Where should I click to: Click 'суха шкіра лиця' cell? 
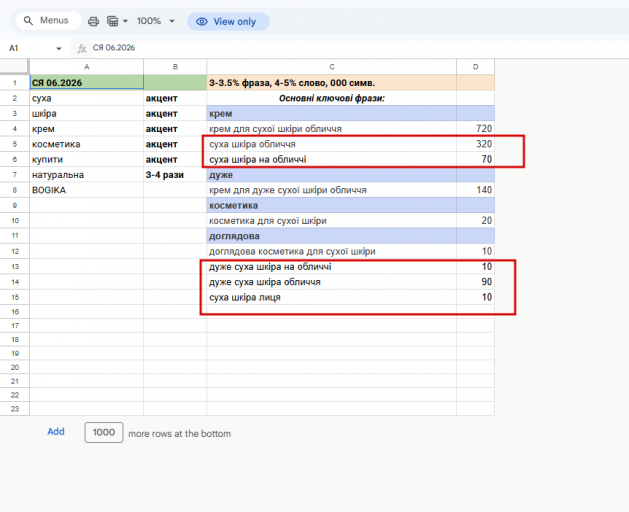(x=332, y=297)
